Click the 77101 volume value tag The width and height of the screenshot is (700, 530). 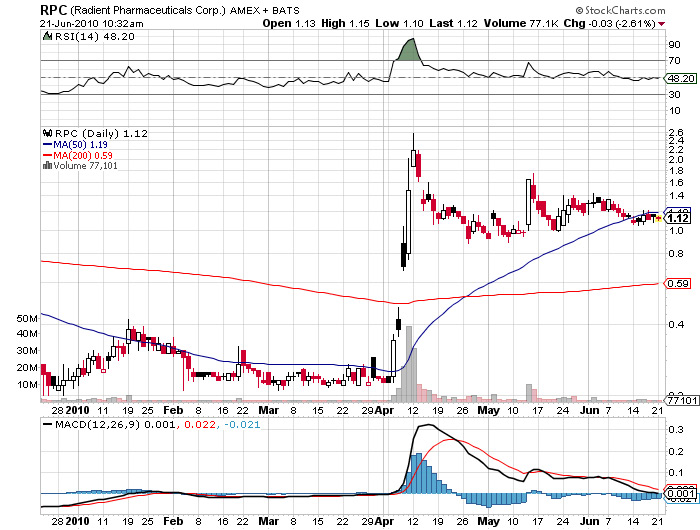[682, 400]
